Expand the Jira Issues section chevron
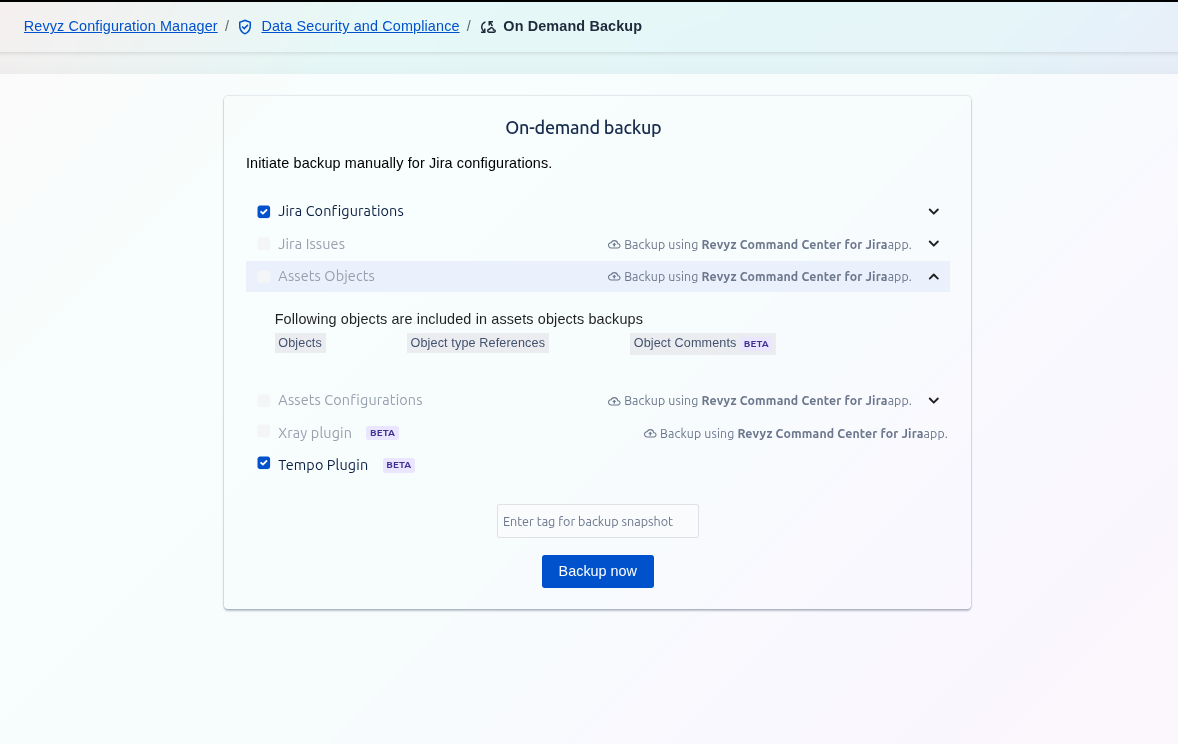The image size is (1178, 744). point(933,244)
